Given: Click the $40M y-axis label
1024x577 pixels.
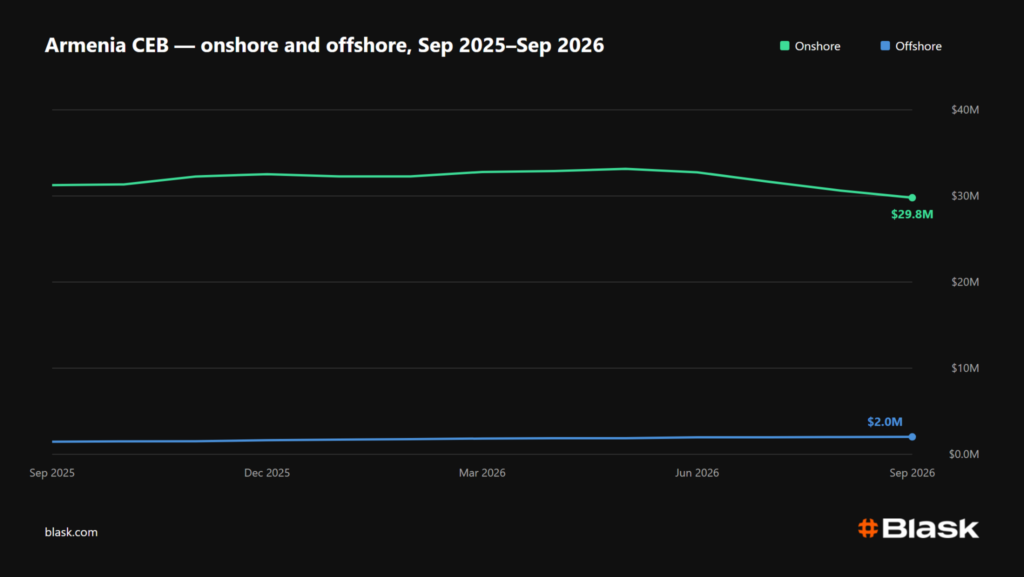Looking at the screenshot, I should 965,110.
